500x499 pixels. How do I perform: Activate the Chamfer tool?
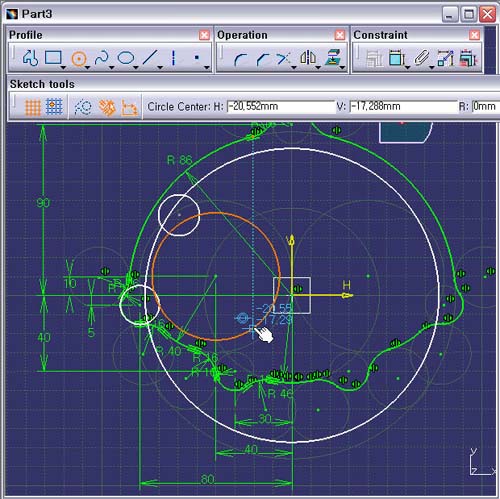pos(263,59)
